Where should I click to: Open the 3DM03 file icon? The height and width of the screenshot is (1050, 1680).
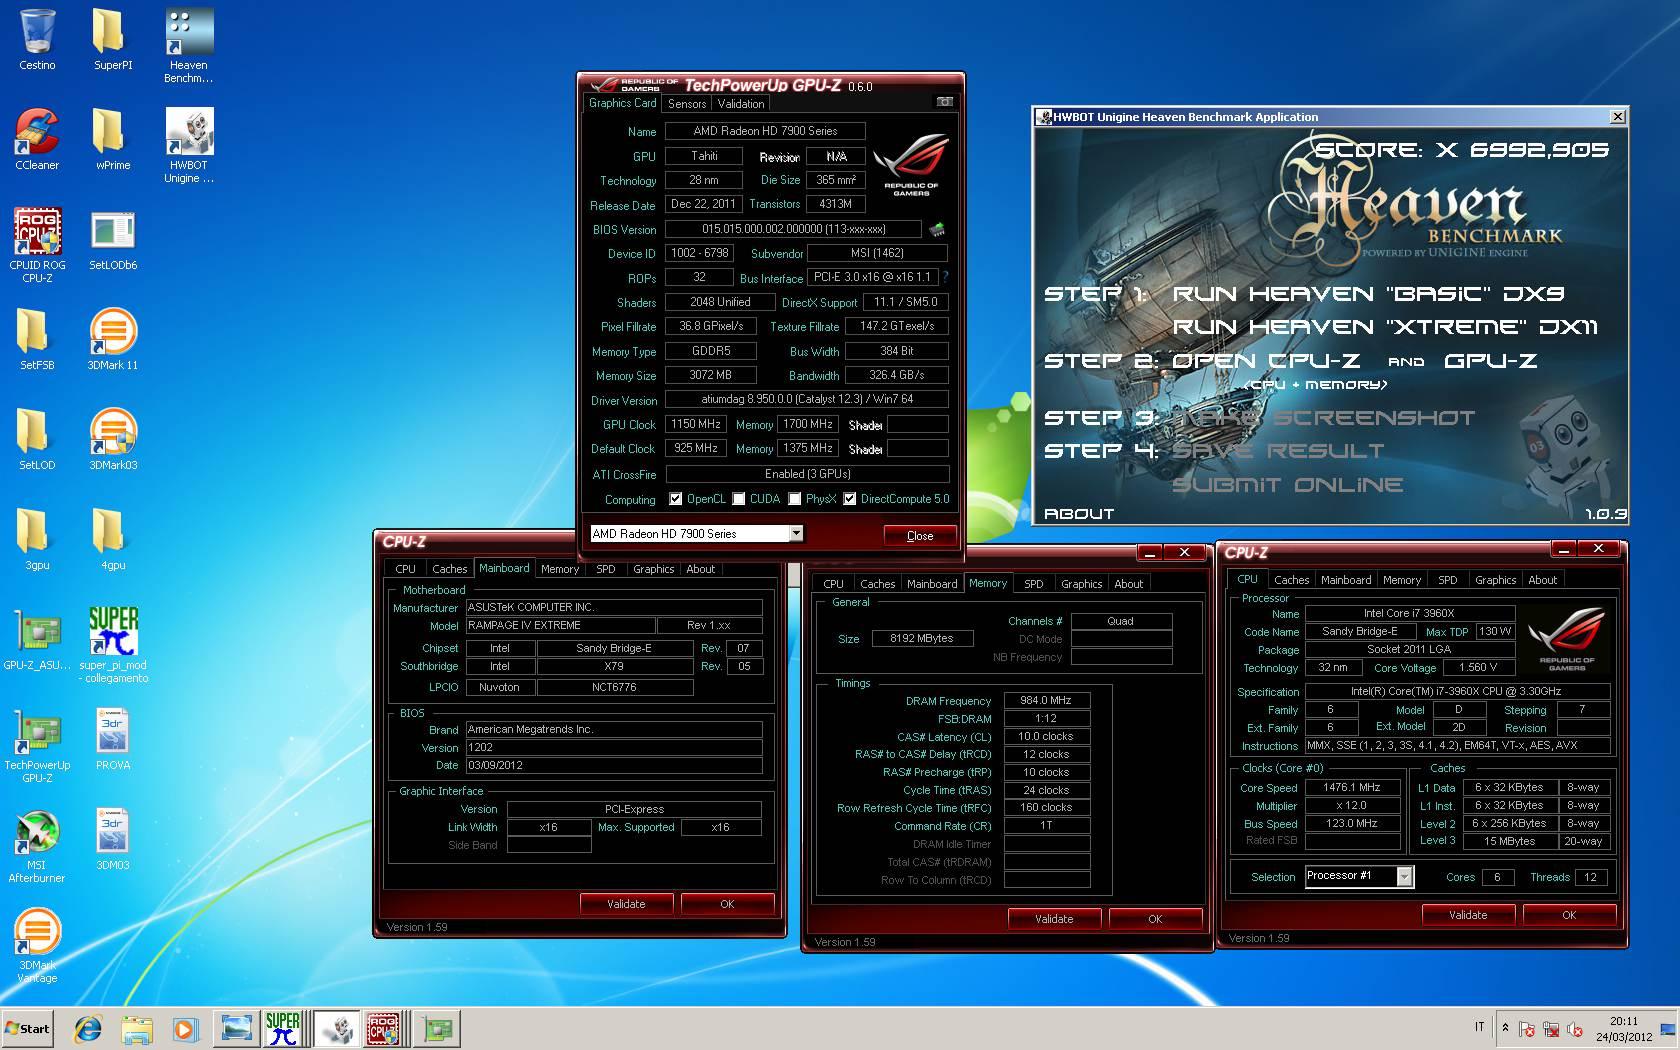[113, 840]
